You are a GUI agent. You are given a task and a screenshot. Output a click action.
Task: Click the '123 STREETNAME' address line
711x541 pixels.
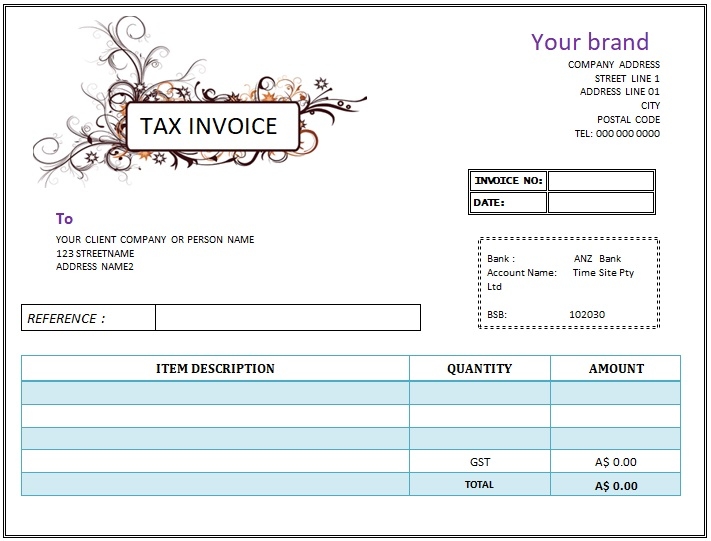point(97,254)
